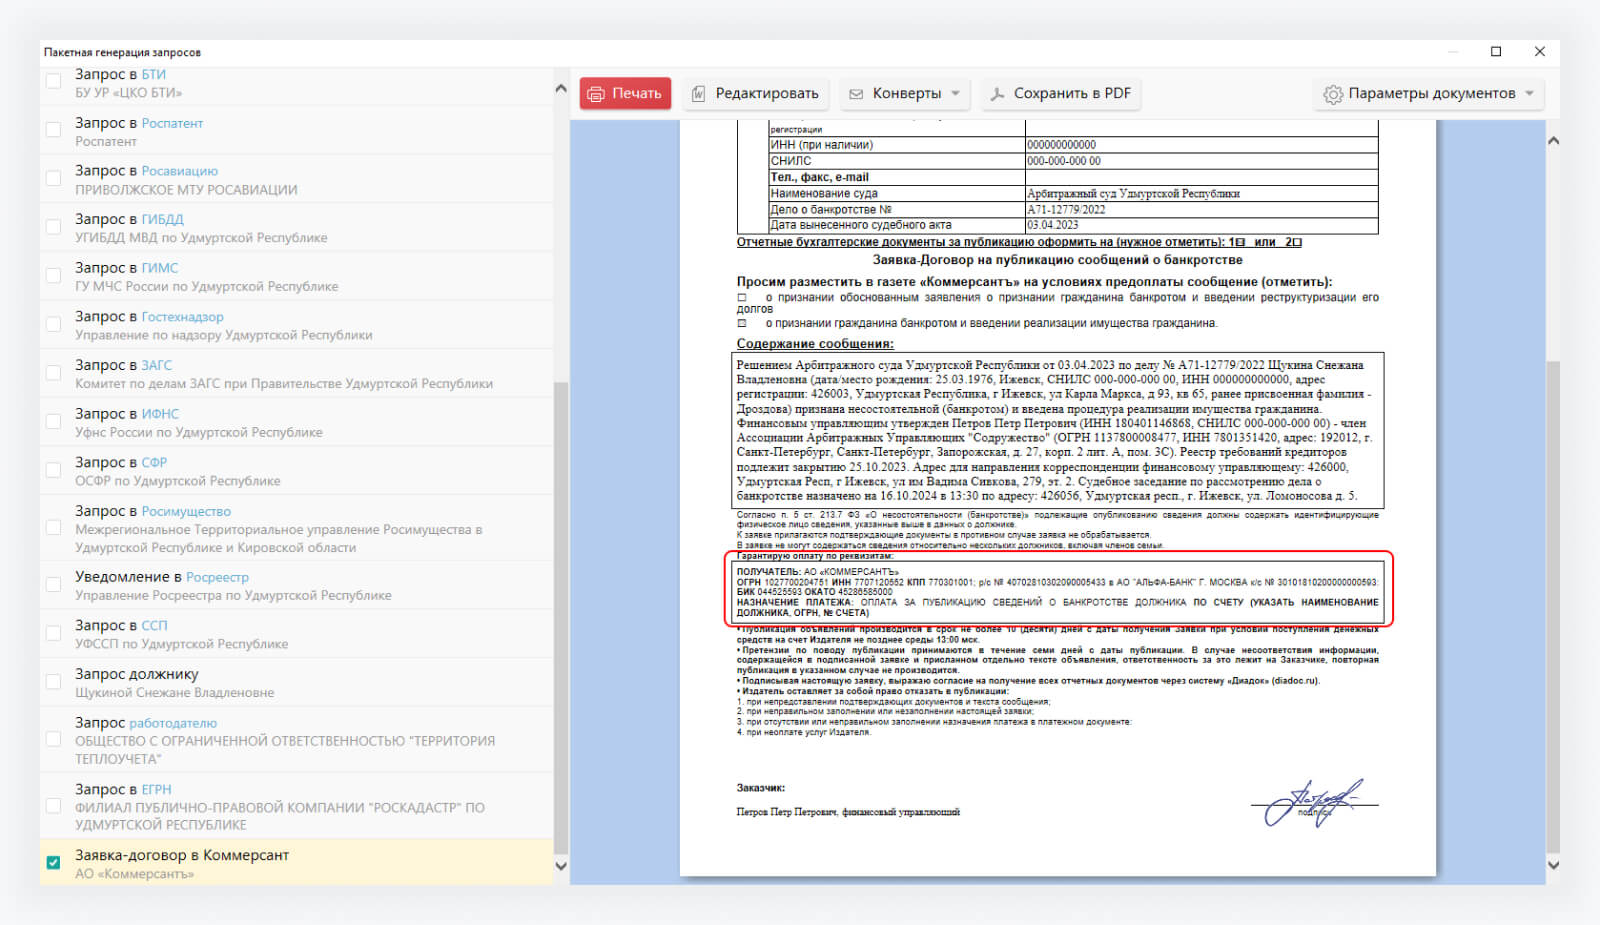Click the ИФНС link
This screenshot has width=1600, height=925.
click(x=160, y=414)
